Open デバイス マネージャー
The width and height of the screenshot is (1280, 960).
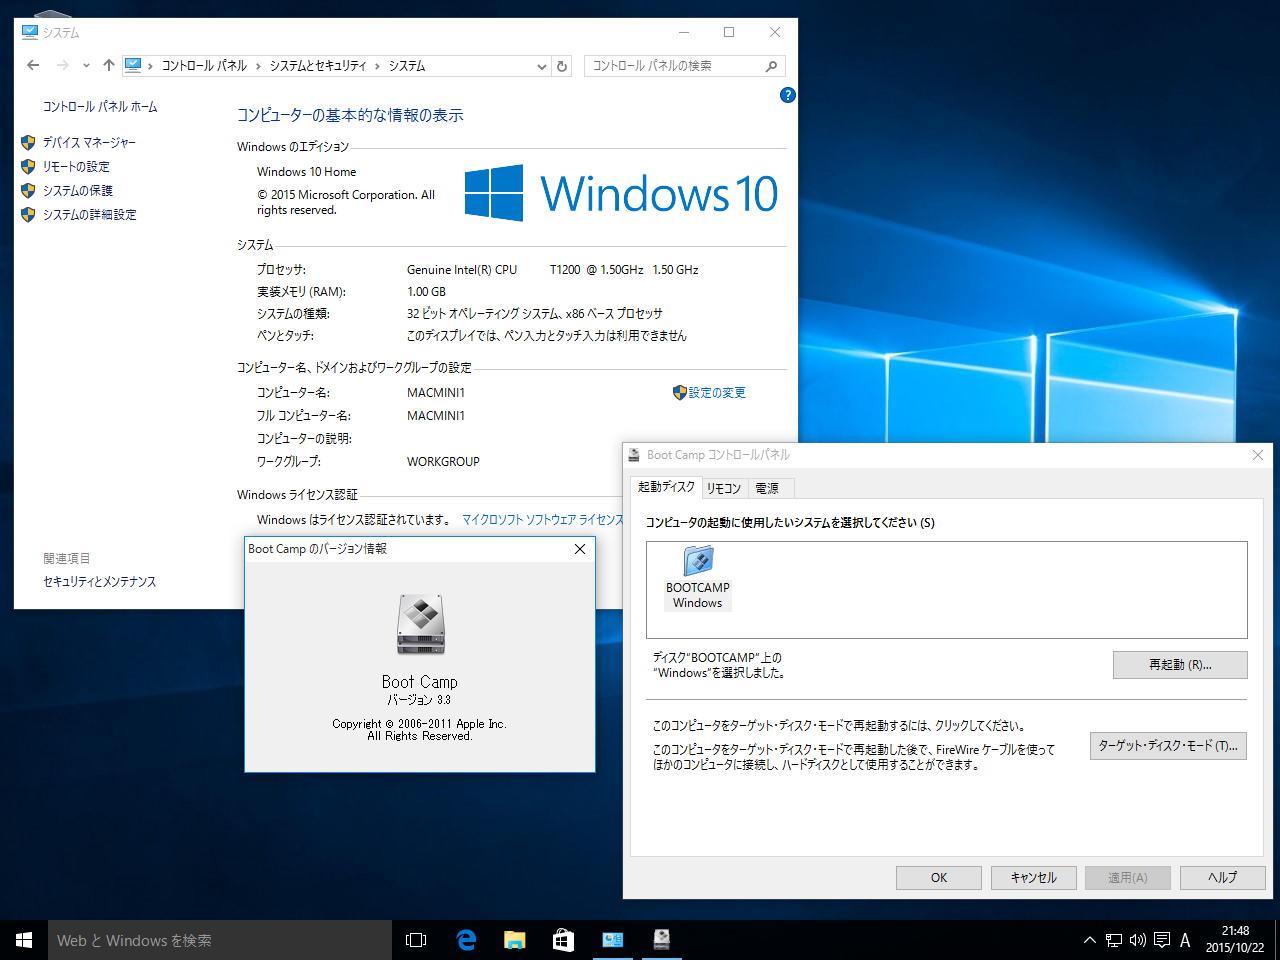tap(89, 143)
